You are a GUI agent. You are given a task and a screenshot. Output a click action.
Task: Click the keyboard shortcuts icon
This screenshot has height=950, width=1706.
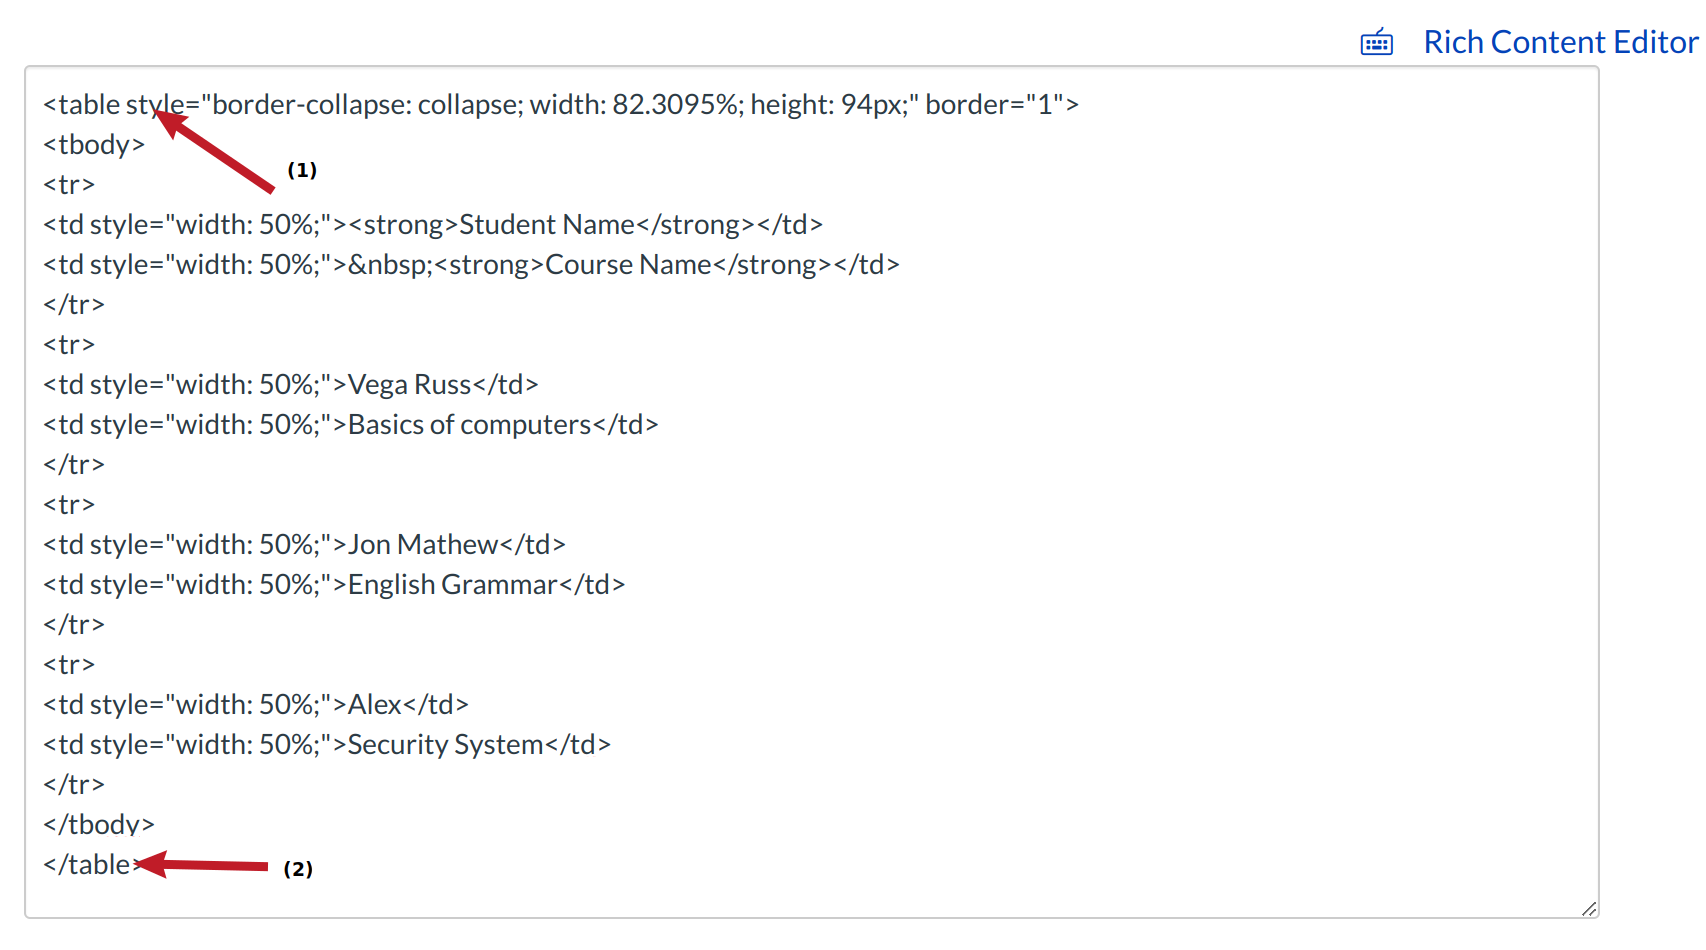coord(1376,42)
